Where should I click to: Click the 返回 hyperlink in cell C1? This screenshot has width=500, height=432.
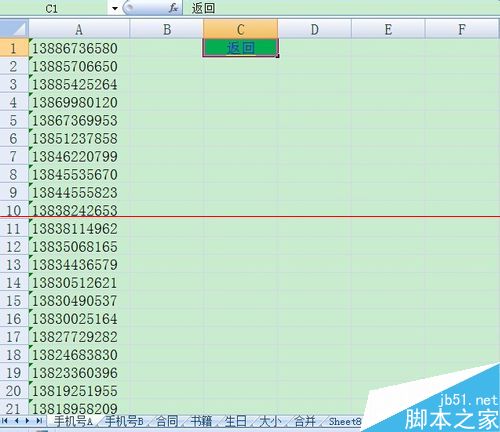coord(241,48)
